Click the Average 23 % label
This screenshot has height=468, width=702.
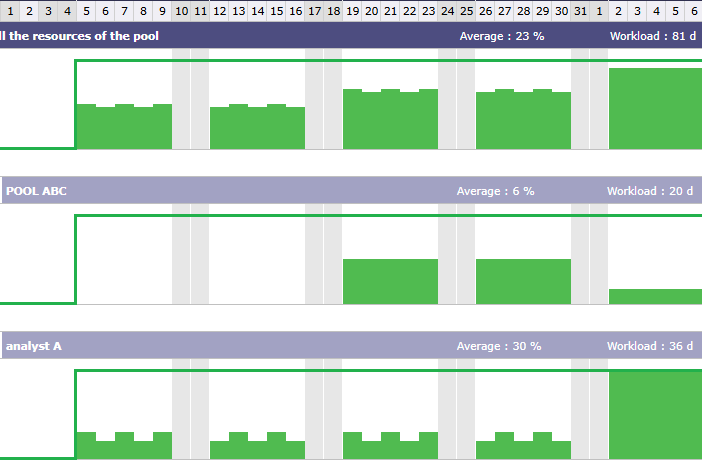[x=501, y=37]
